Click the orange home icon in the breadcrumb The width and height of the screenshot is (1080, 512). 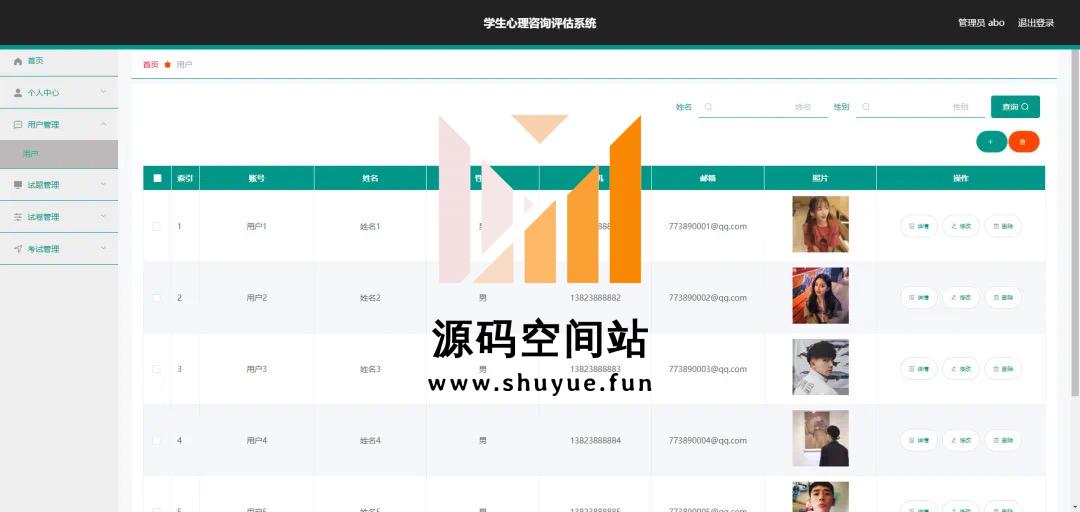(x=167, y=65)
